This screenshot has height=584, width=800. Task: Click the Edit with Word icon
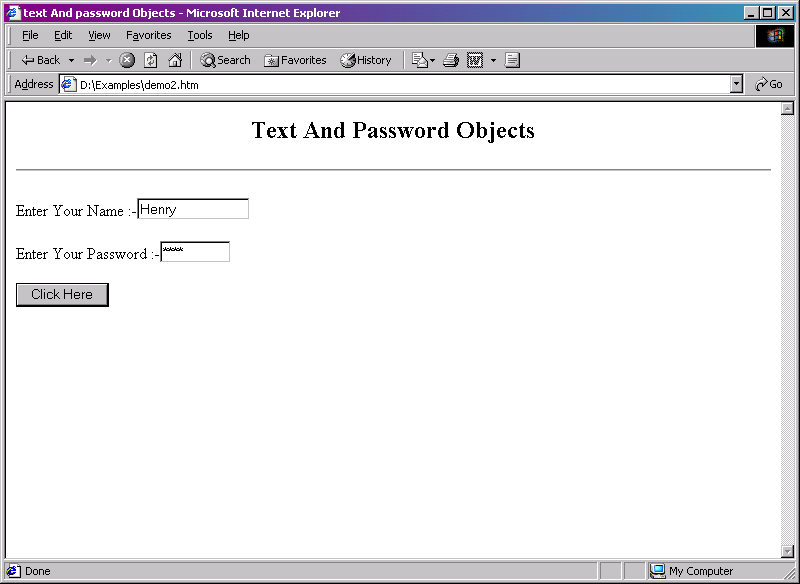(475, 60)
